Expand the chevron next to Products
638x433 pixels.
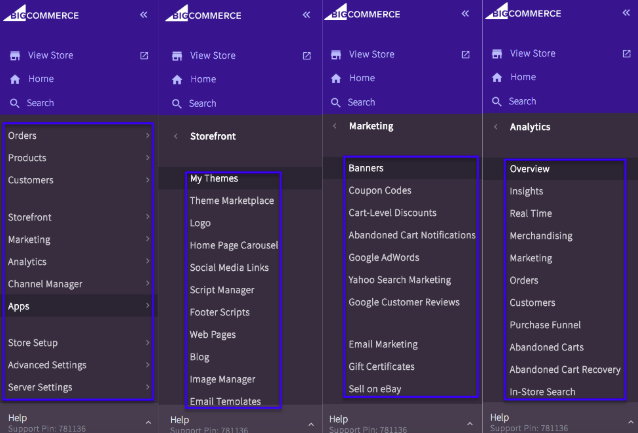[x=148, y=157]
